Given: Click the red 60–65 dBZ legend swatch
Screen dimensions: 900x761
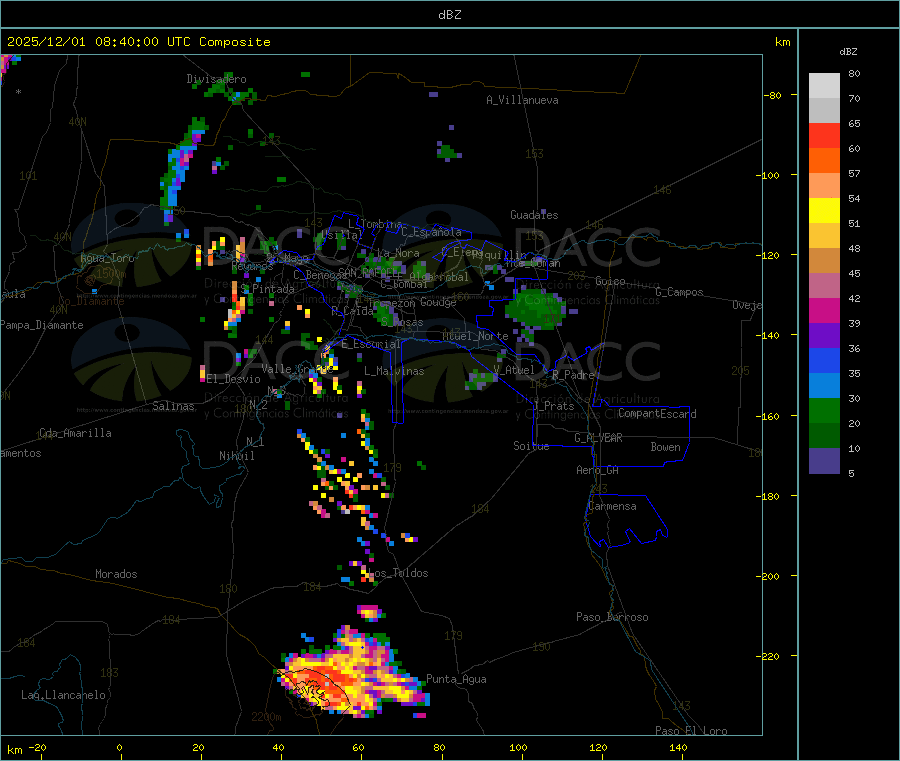Looking at the screenshot, I should [824, 135].
